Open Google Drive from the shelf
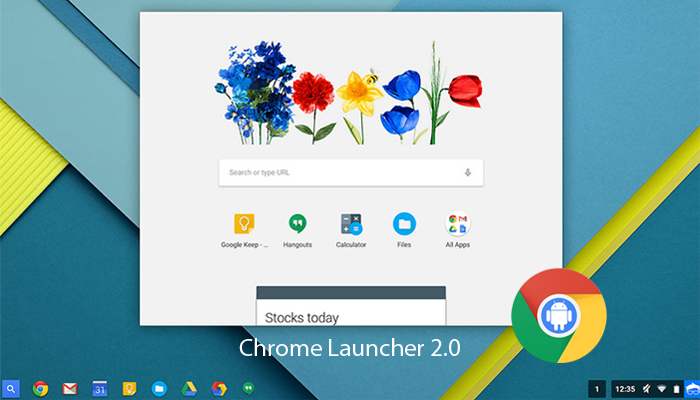 (x=189, y=388)
